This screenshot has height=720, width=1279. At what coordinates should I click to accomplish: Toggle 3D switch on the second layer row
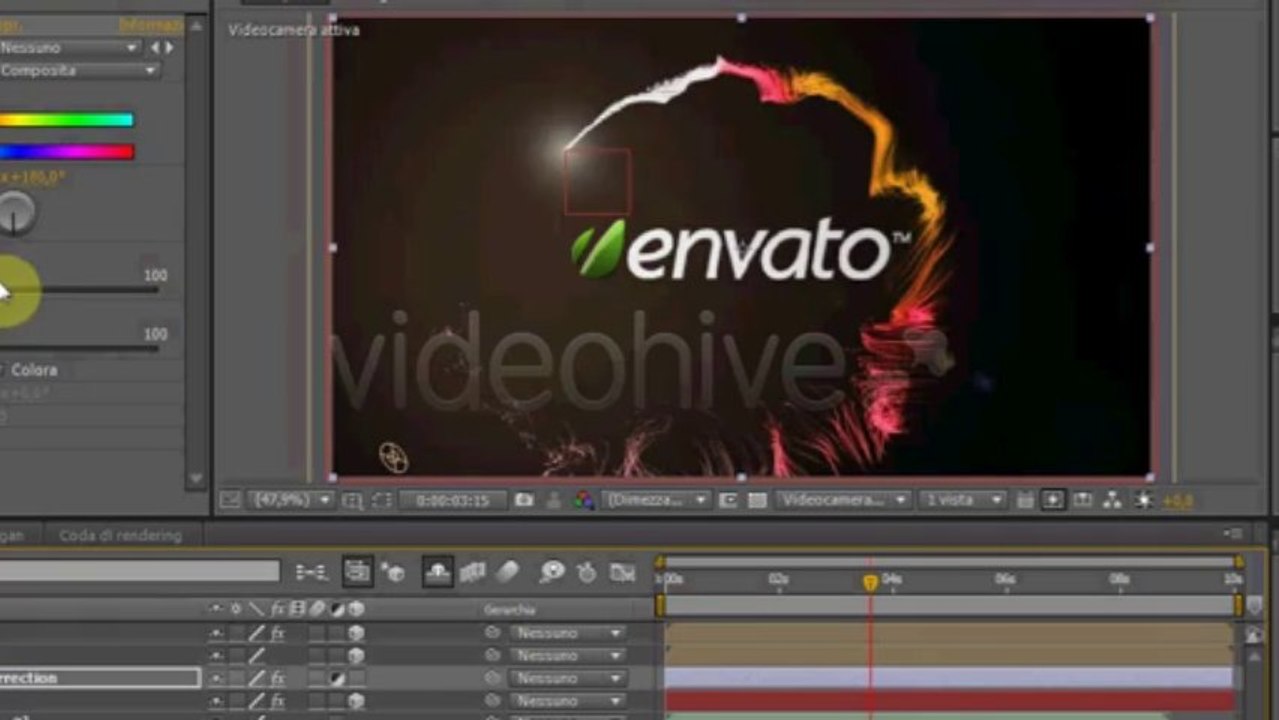coord(356,656)
